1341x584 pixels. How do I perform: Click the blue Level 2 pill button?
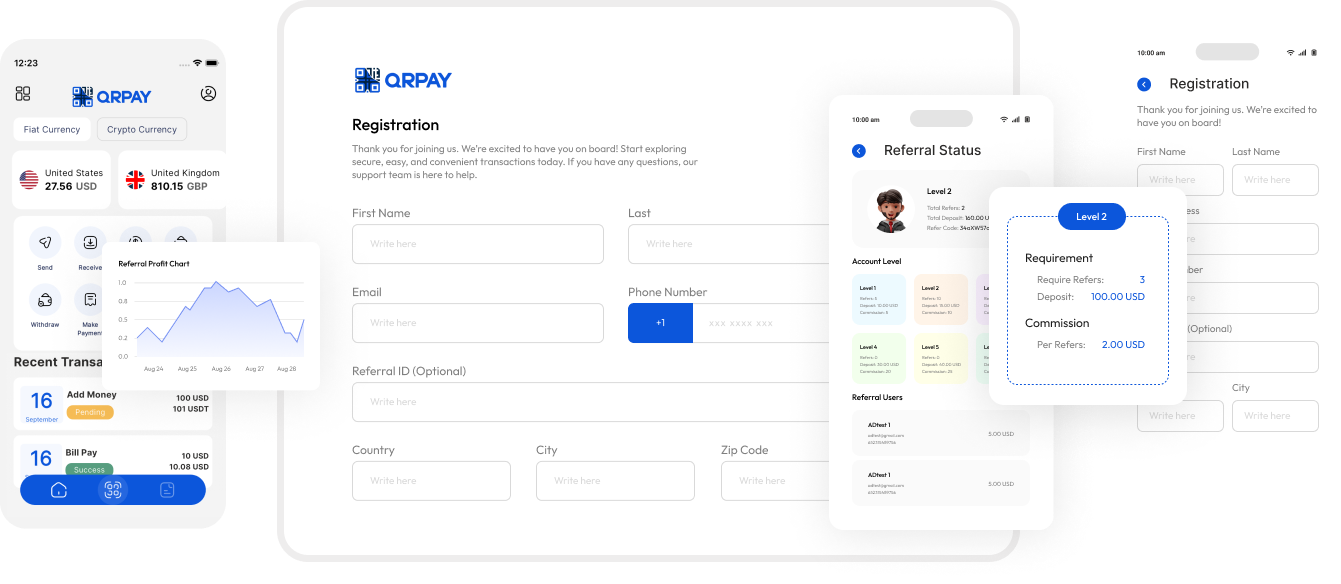[1091, 217]
